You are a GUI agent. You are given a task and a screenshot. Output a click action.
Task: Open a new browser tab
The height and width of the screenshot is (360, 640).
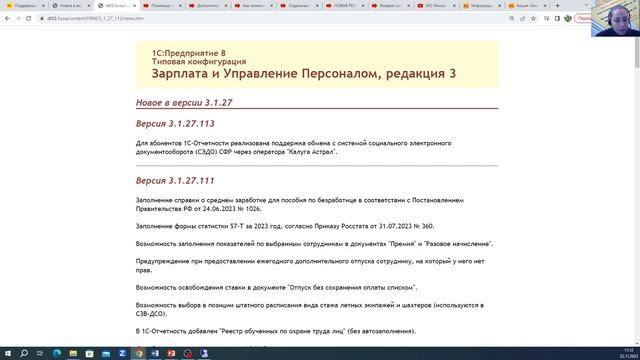(558, 6)
